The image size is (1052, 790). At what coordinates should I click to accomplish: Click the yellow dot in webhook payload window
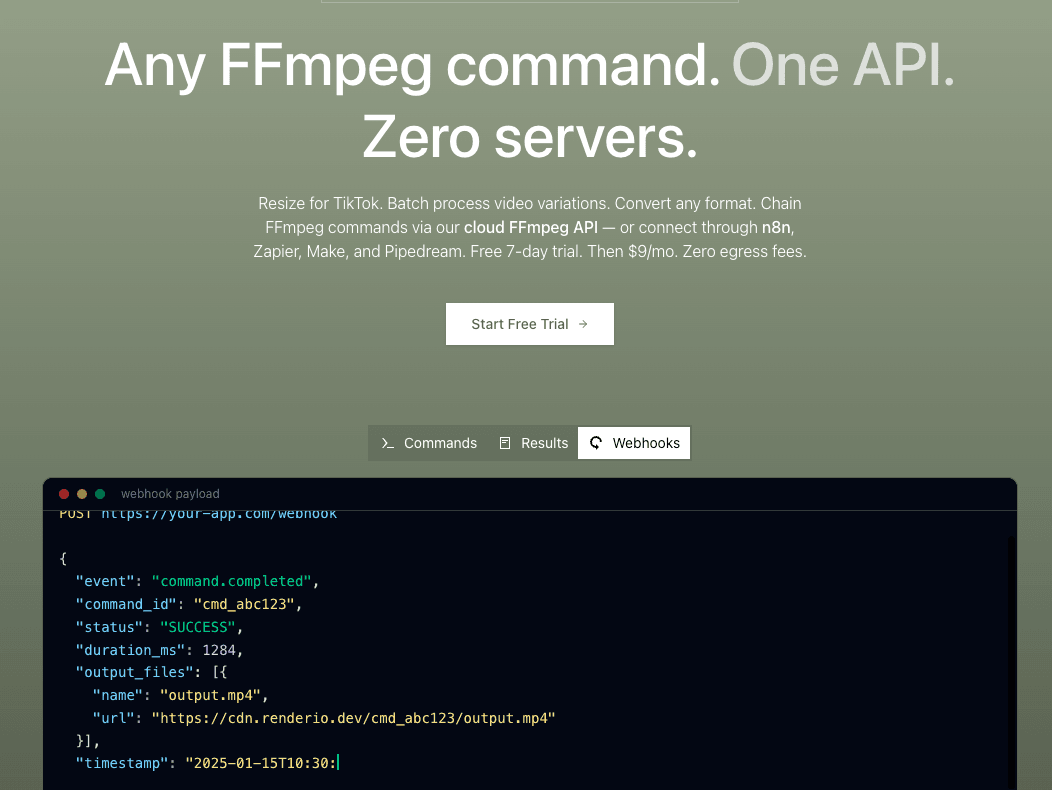pos(82,494)
